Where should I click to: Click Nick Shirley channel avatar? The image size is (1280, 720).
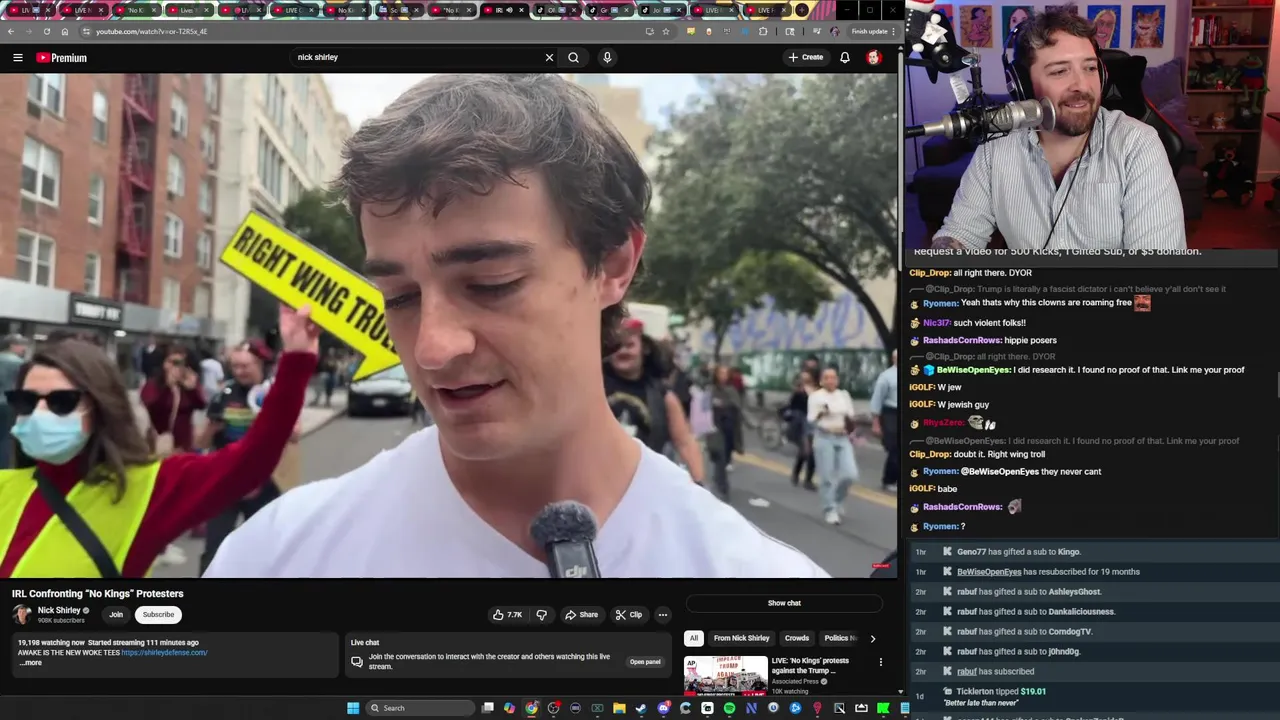click(22, 614)
